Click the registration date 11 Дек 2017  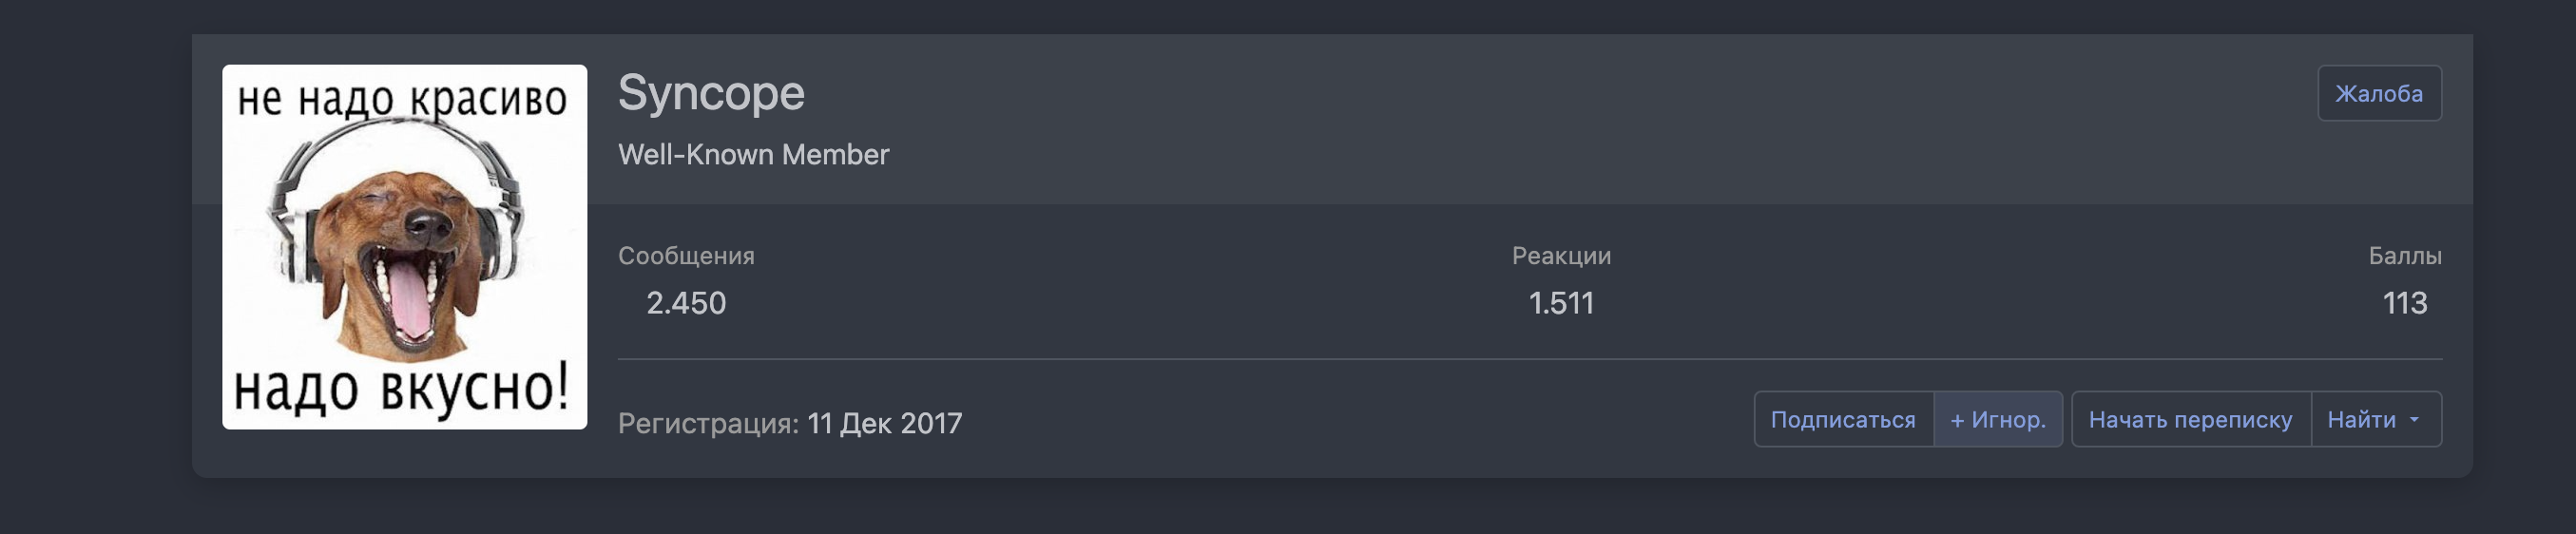click(x=885, y=423)
